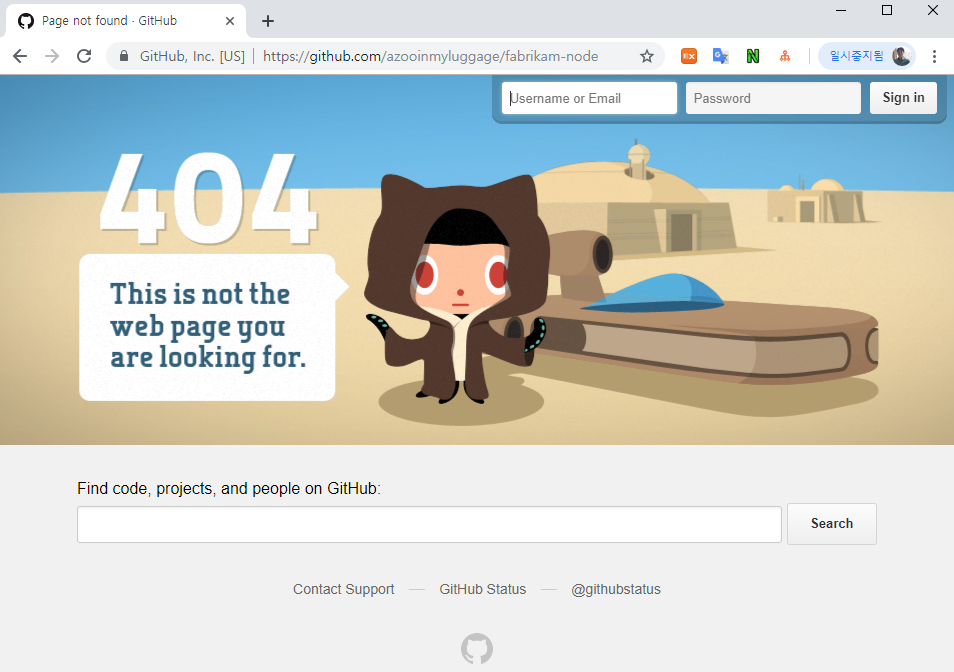Viewport: 954px width, 672px height.
Task: Click the padlock site security icon
Action: [124, 57]
